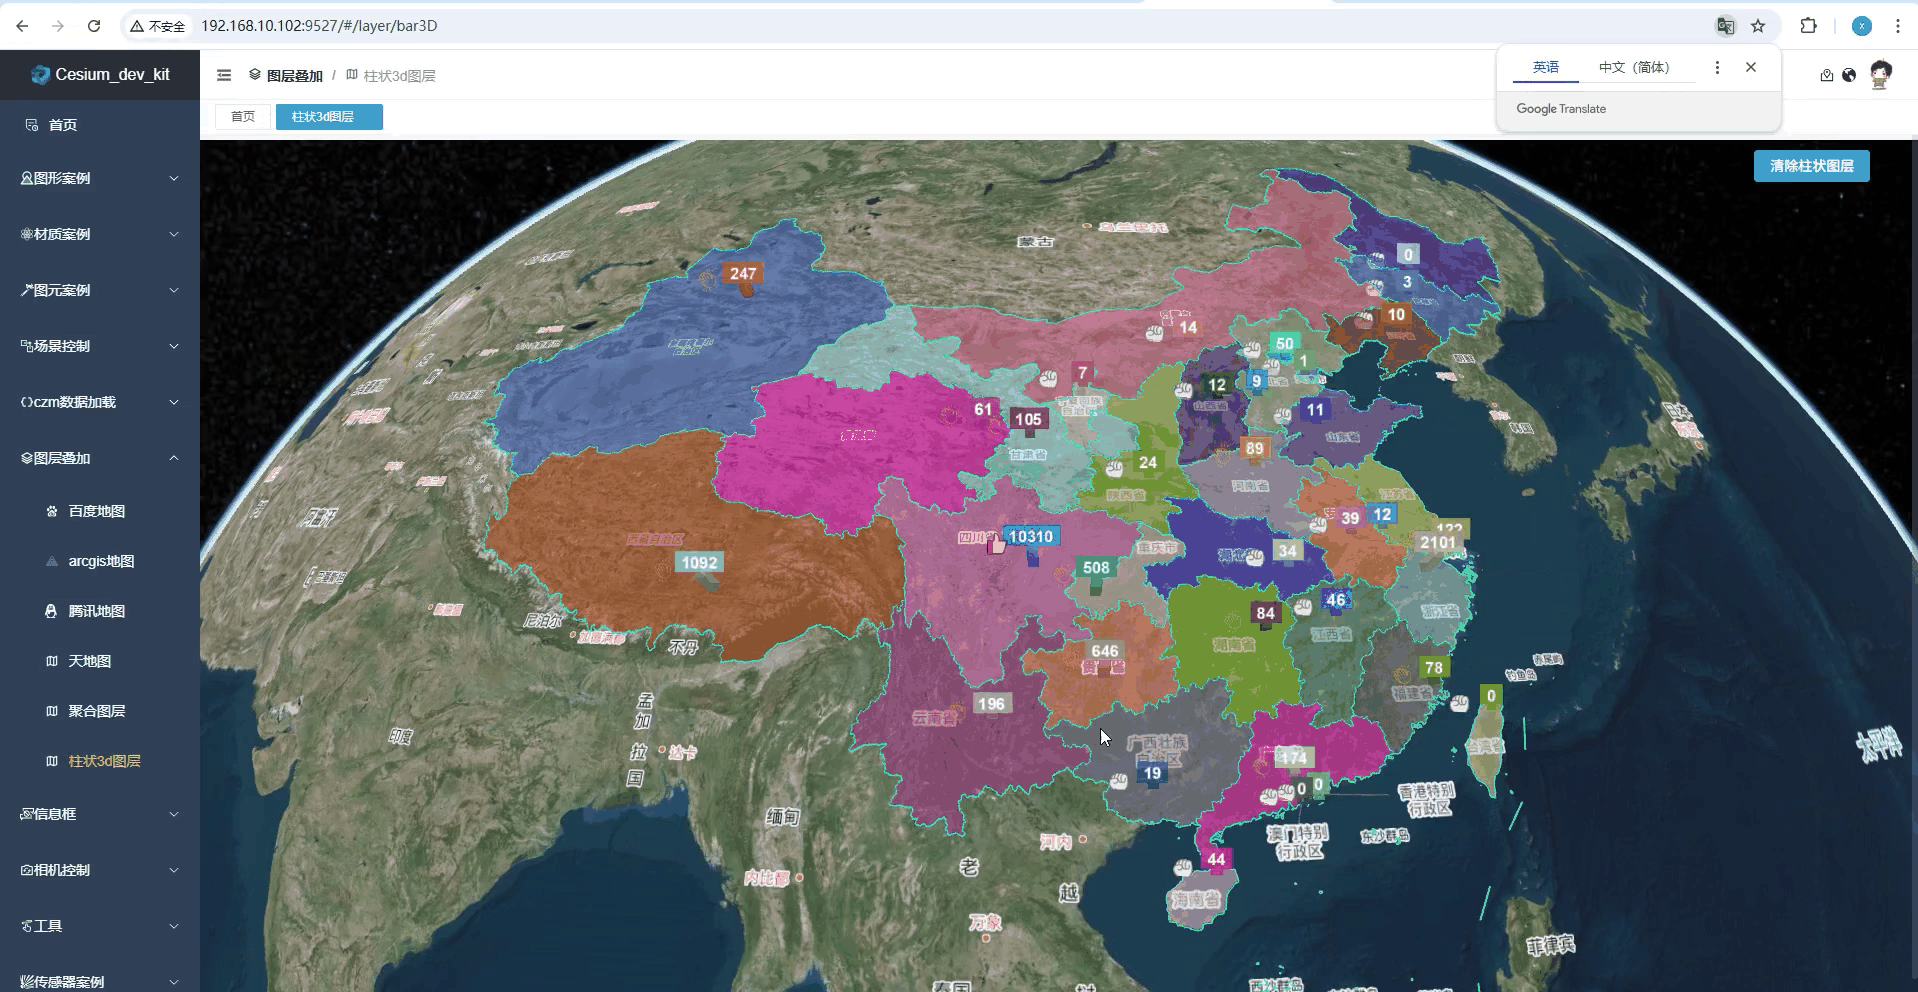Click the 信息框 menu icon

[27, 814]
